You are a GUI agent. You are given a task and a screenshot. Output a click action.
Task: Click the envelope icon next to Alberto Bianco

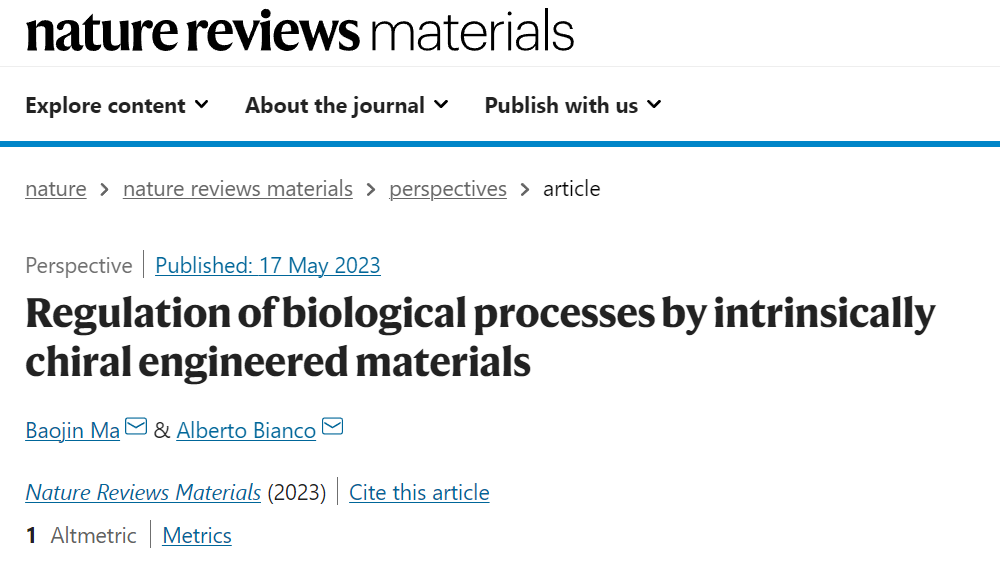click(332, 426)
